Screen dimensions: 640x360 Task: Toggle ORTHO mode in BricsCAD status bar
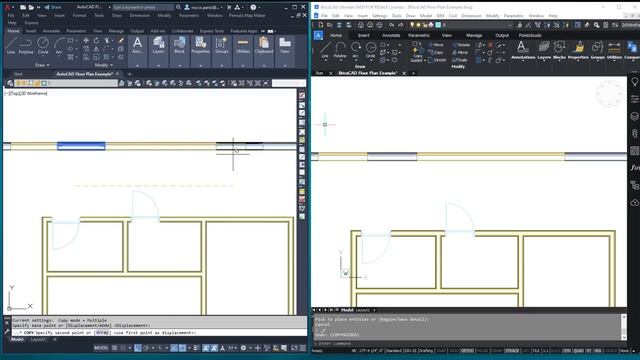[x=467, y=351]
